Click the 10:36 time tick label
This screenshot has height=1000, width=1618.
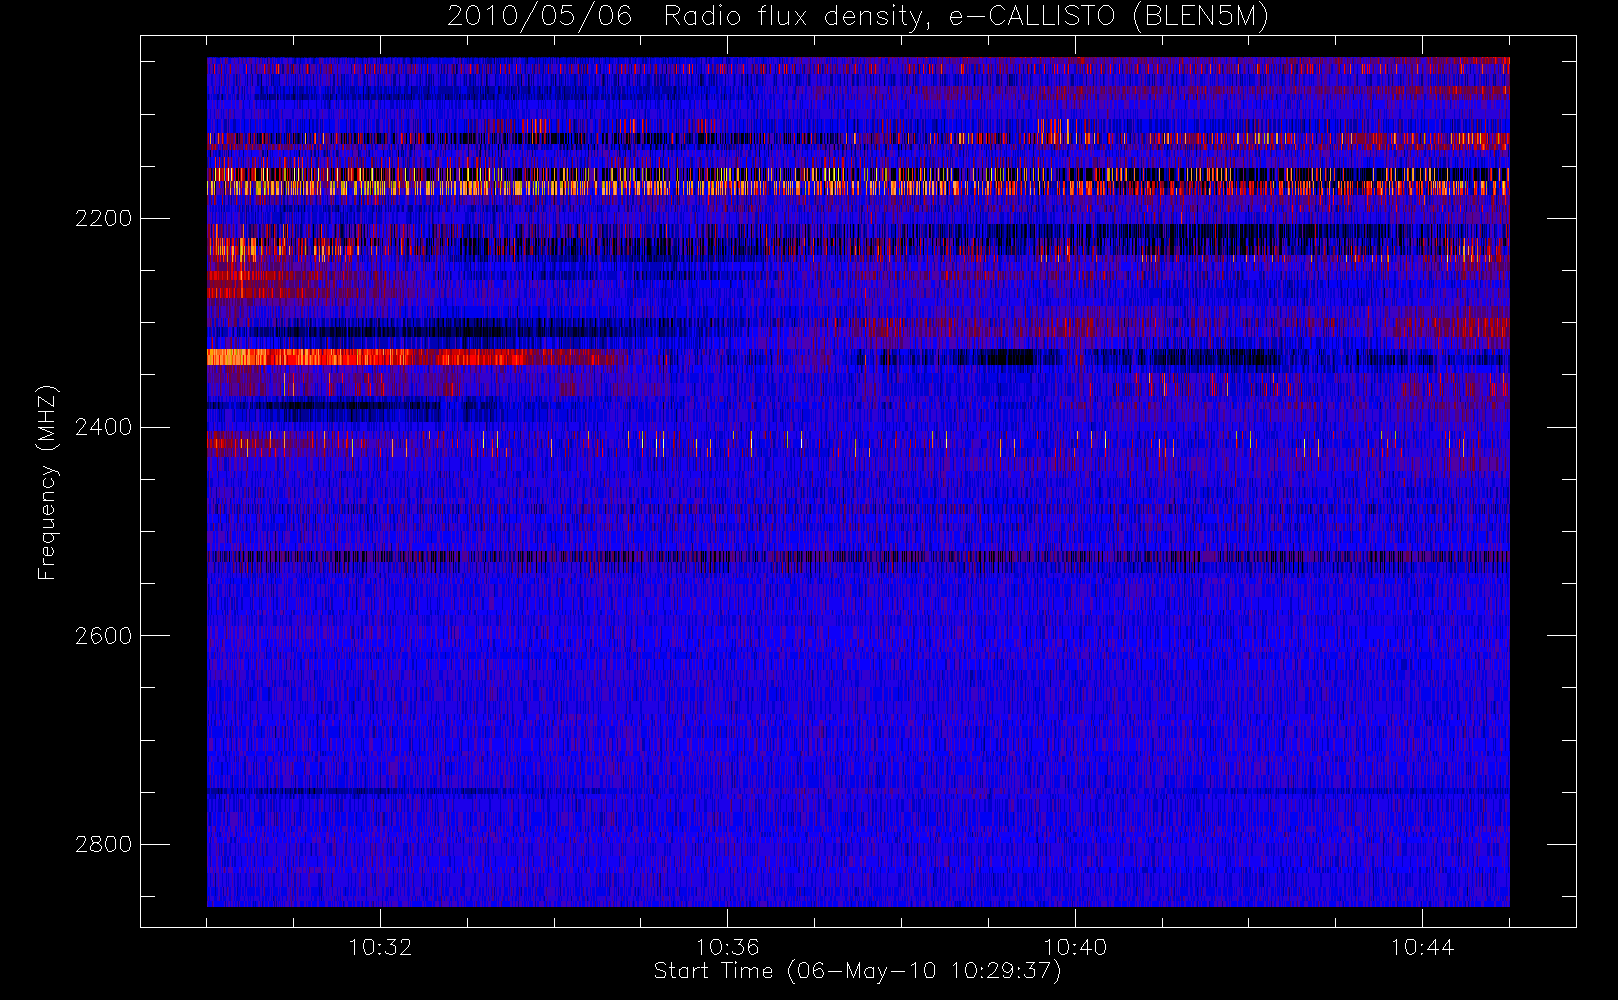click(x=728, y=947)
